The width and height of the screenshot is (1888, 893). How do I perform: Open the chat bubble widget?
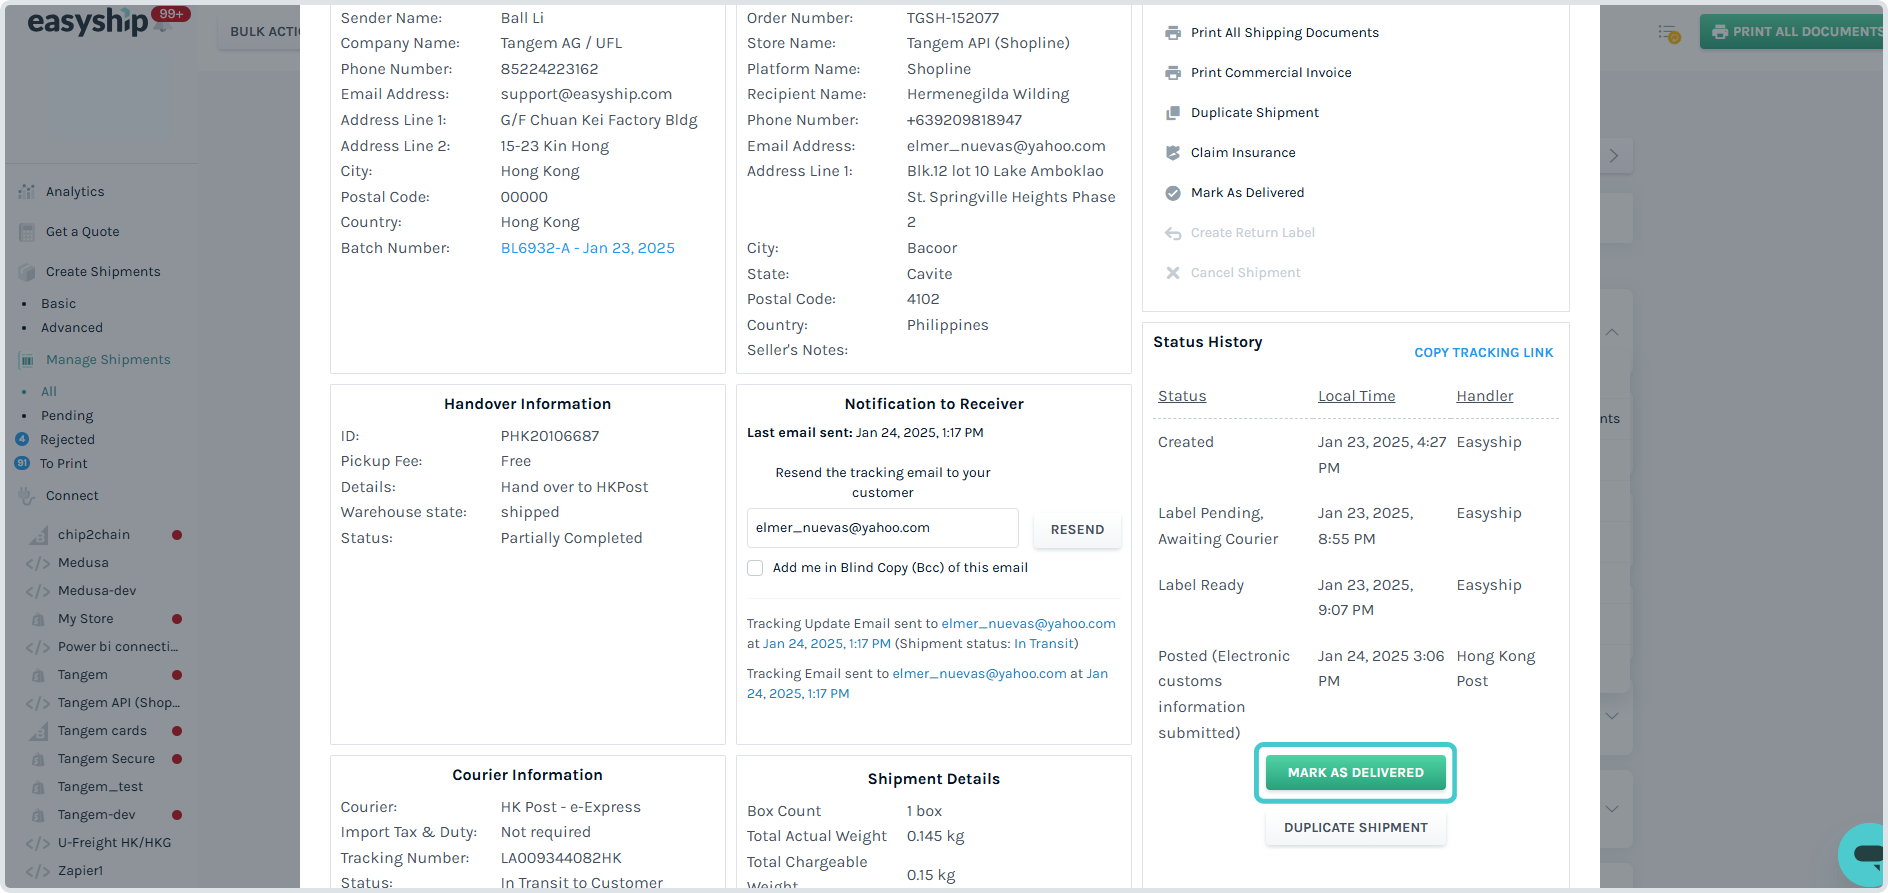tap(1863, 854)
